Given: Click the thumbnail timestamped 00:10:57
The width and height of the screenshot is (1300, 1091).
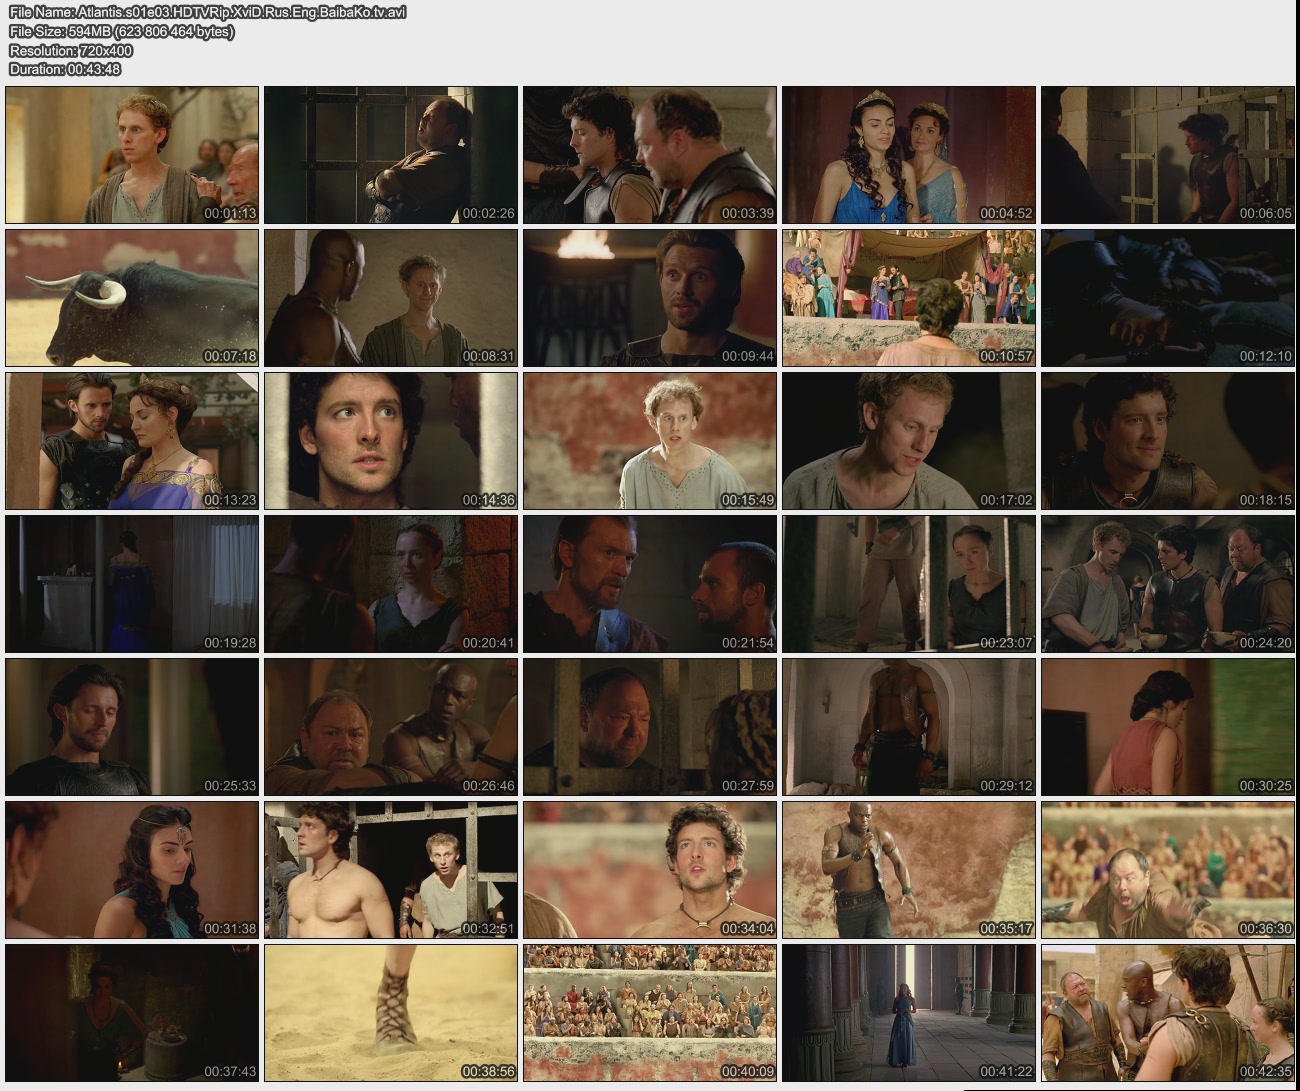Looking at the screenshot, I should pos(908,298).
